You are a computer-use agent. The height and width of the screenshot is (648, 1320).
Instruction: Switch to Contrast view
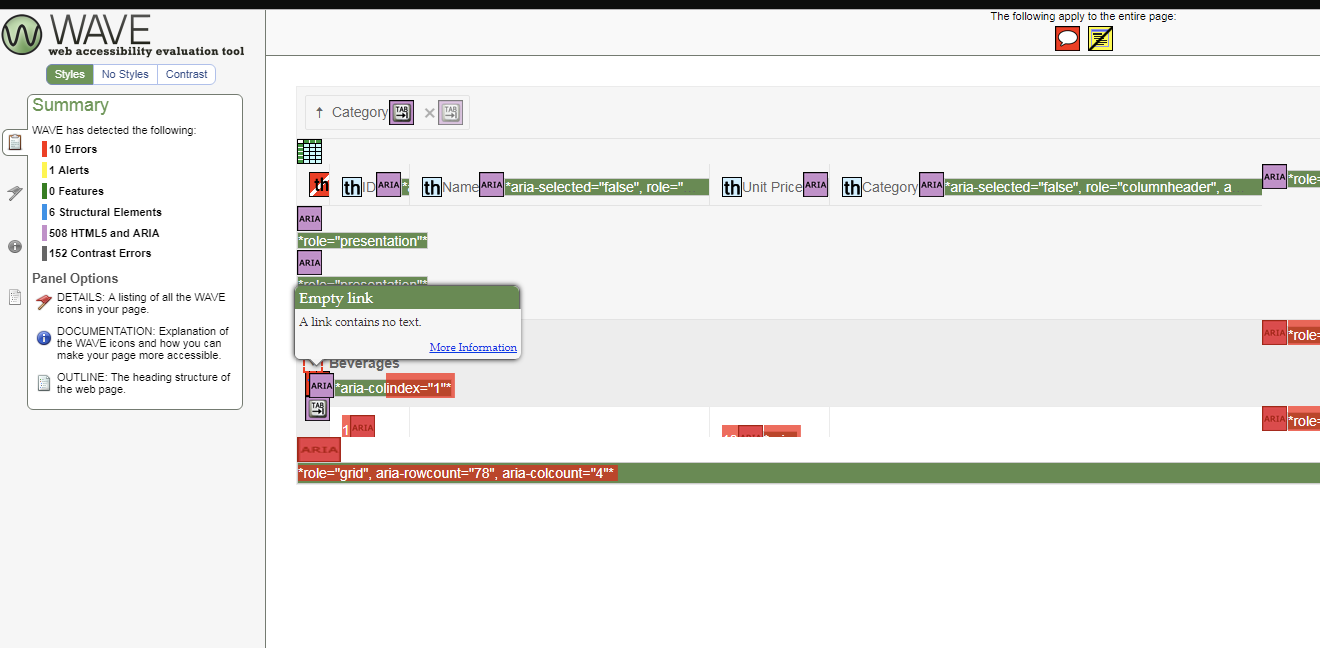pos(186,74)
